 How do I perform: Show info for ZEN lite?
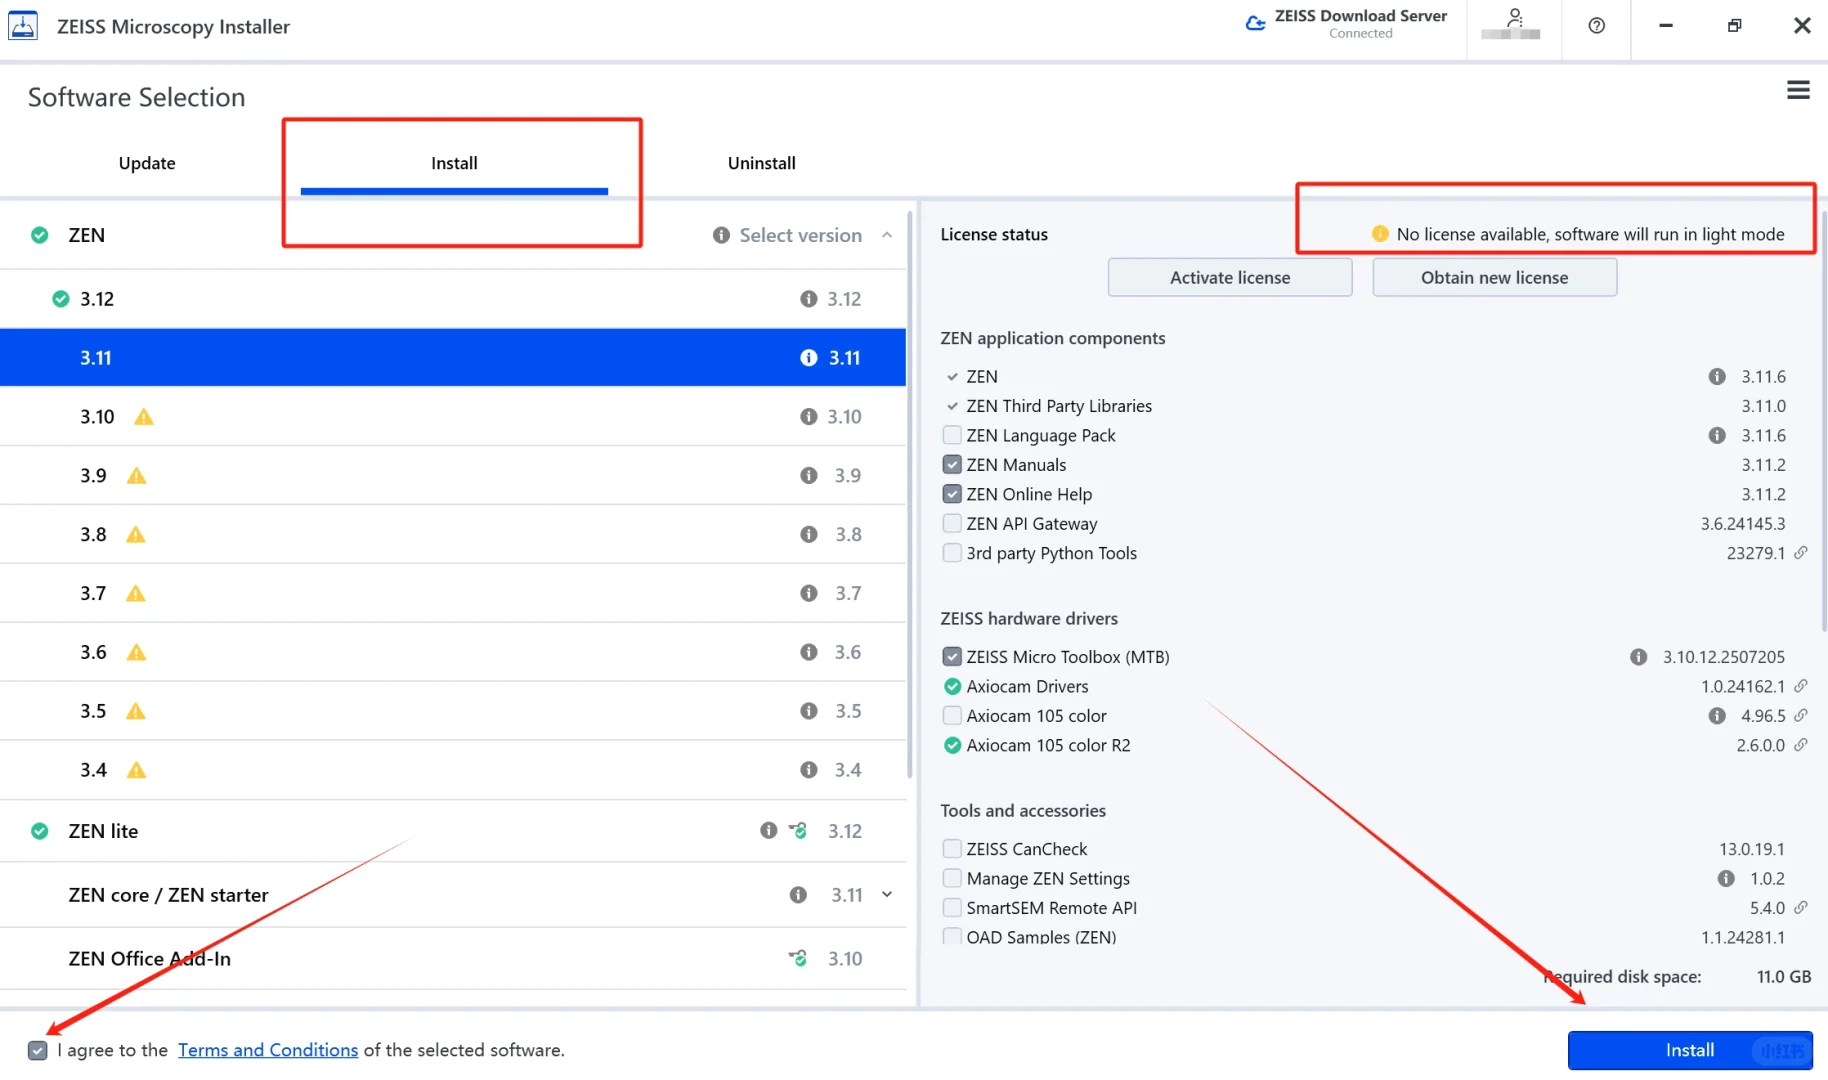tap(768, 830)
